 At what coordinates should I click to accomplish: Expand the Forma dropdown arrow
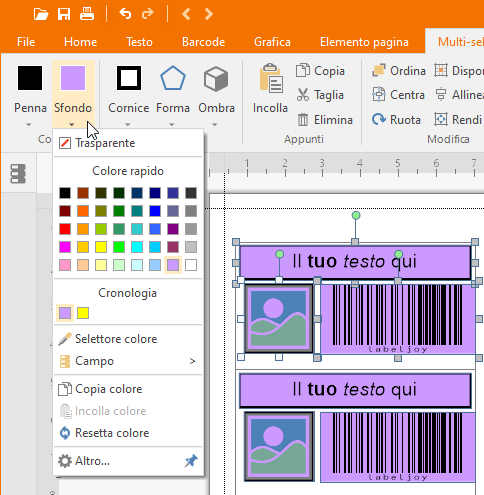point(172,125)
